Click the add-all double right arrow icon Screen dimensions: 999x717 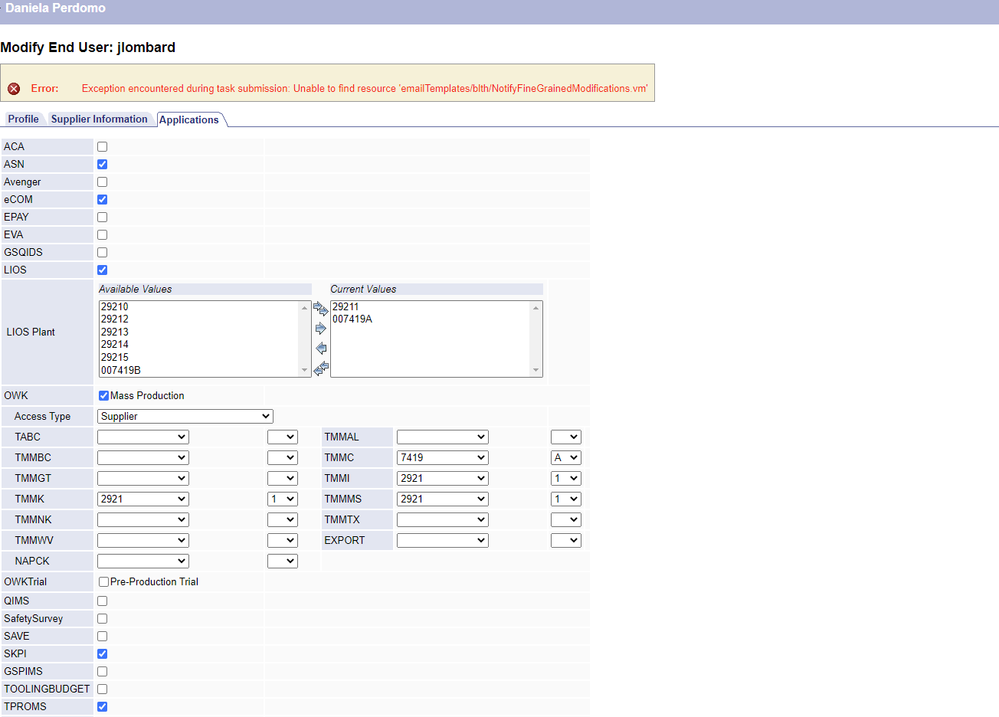pos(321,309)
